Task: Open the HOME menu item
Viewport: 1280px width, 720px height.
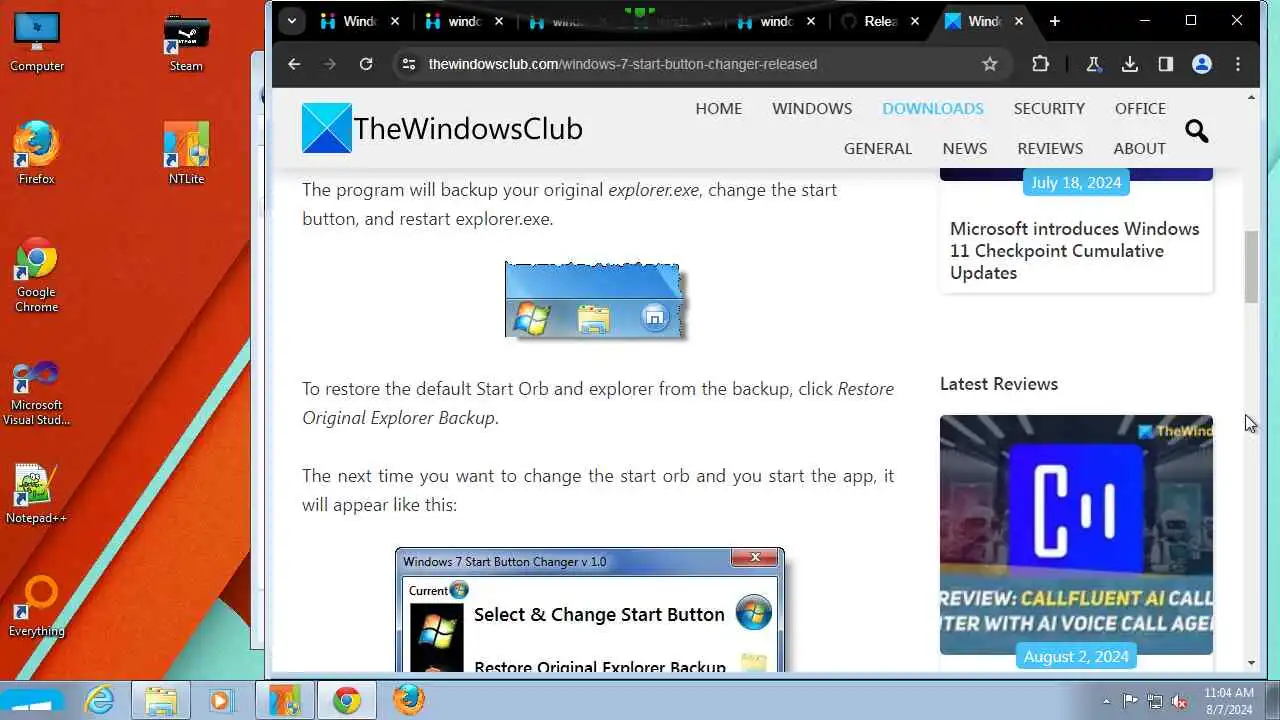Action: coord(718,108)
